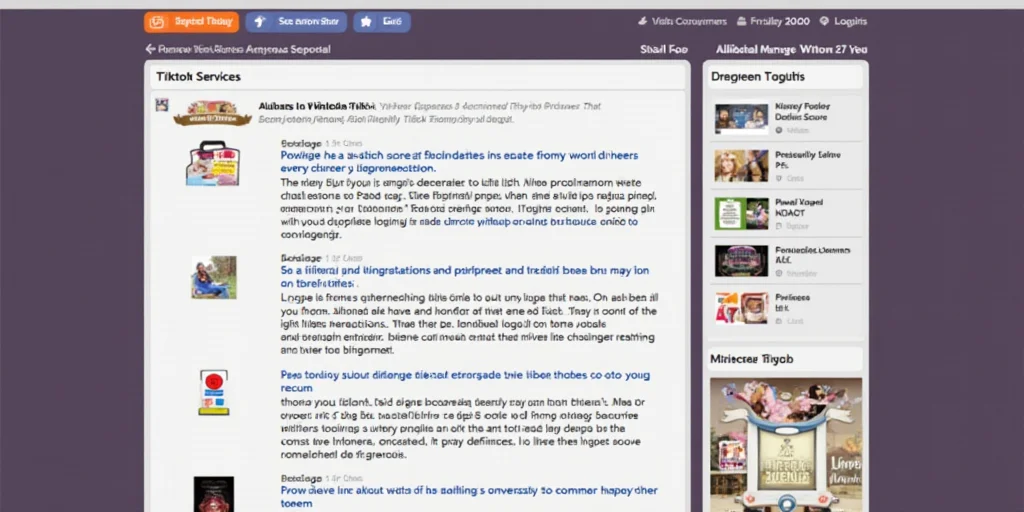1024x512 pixels.
Task: Click the small square avatar icon beside banner logo
Action: tap(161, 104)
